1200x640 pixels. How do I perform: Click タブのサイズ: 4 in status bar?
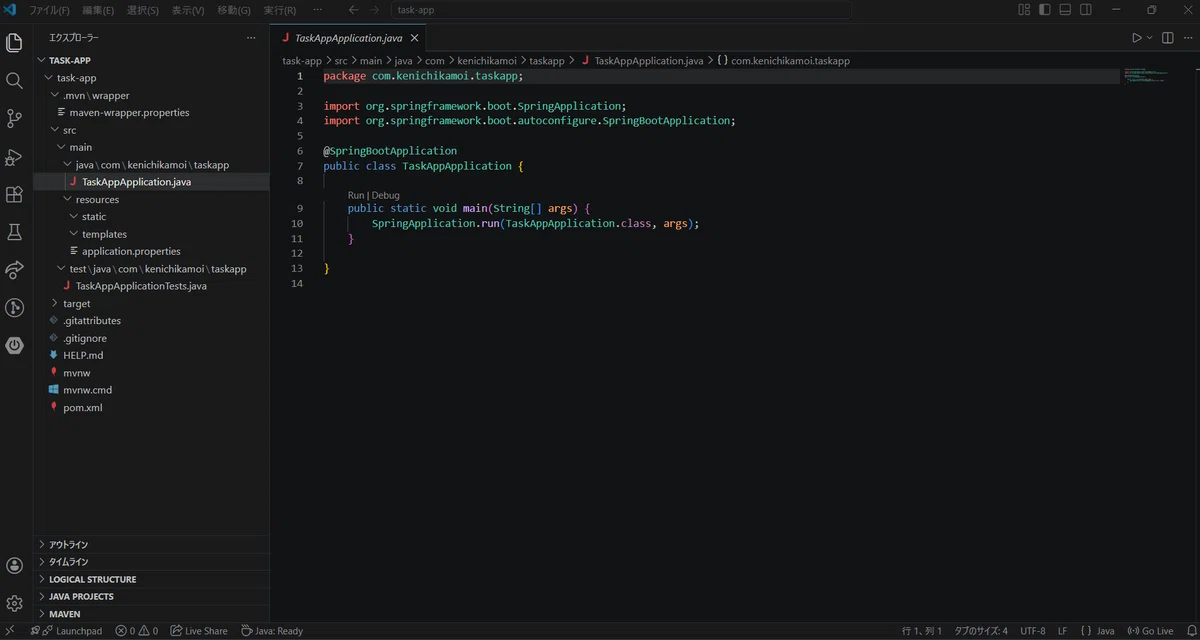[981, 631]
